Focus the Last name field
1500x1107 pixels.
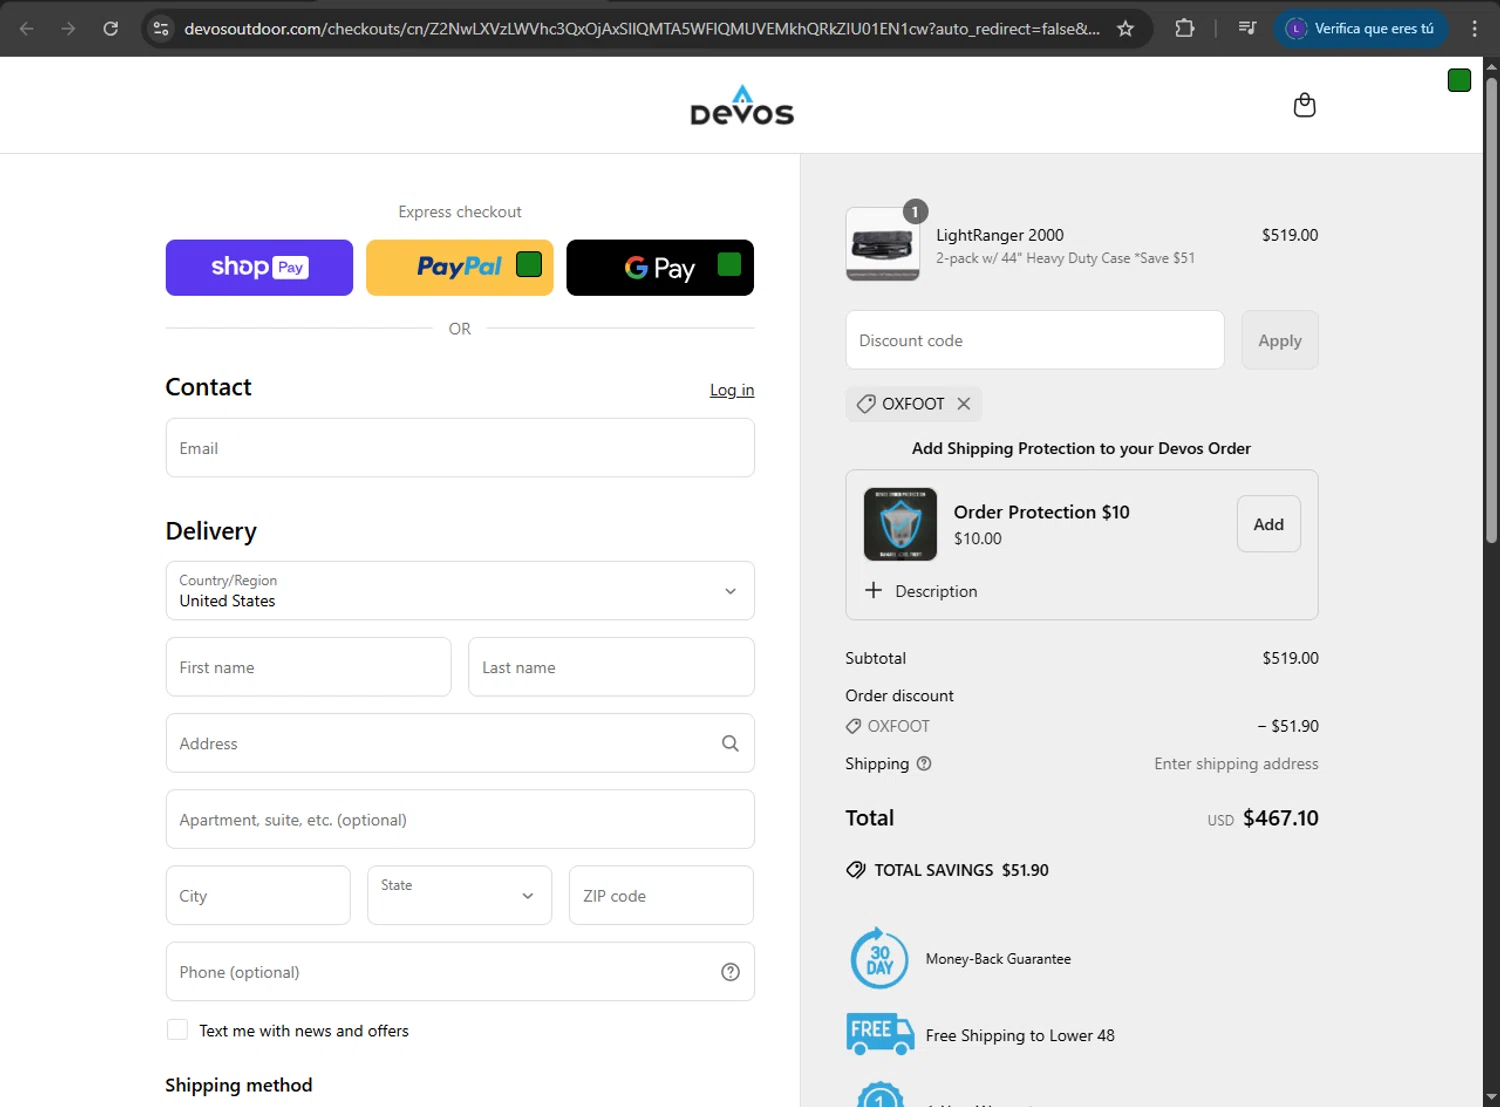coord(611,667)
